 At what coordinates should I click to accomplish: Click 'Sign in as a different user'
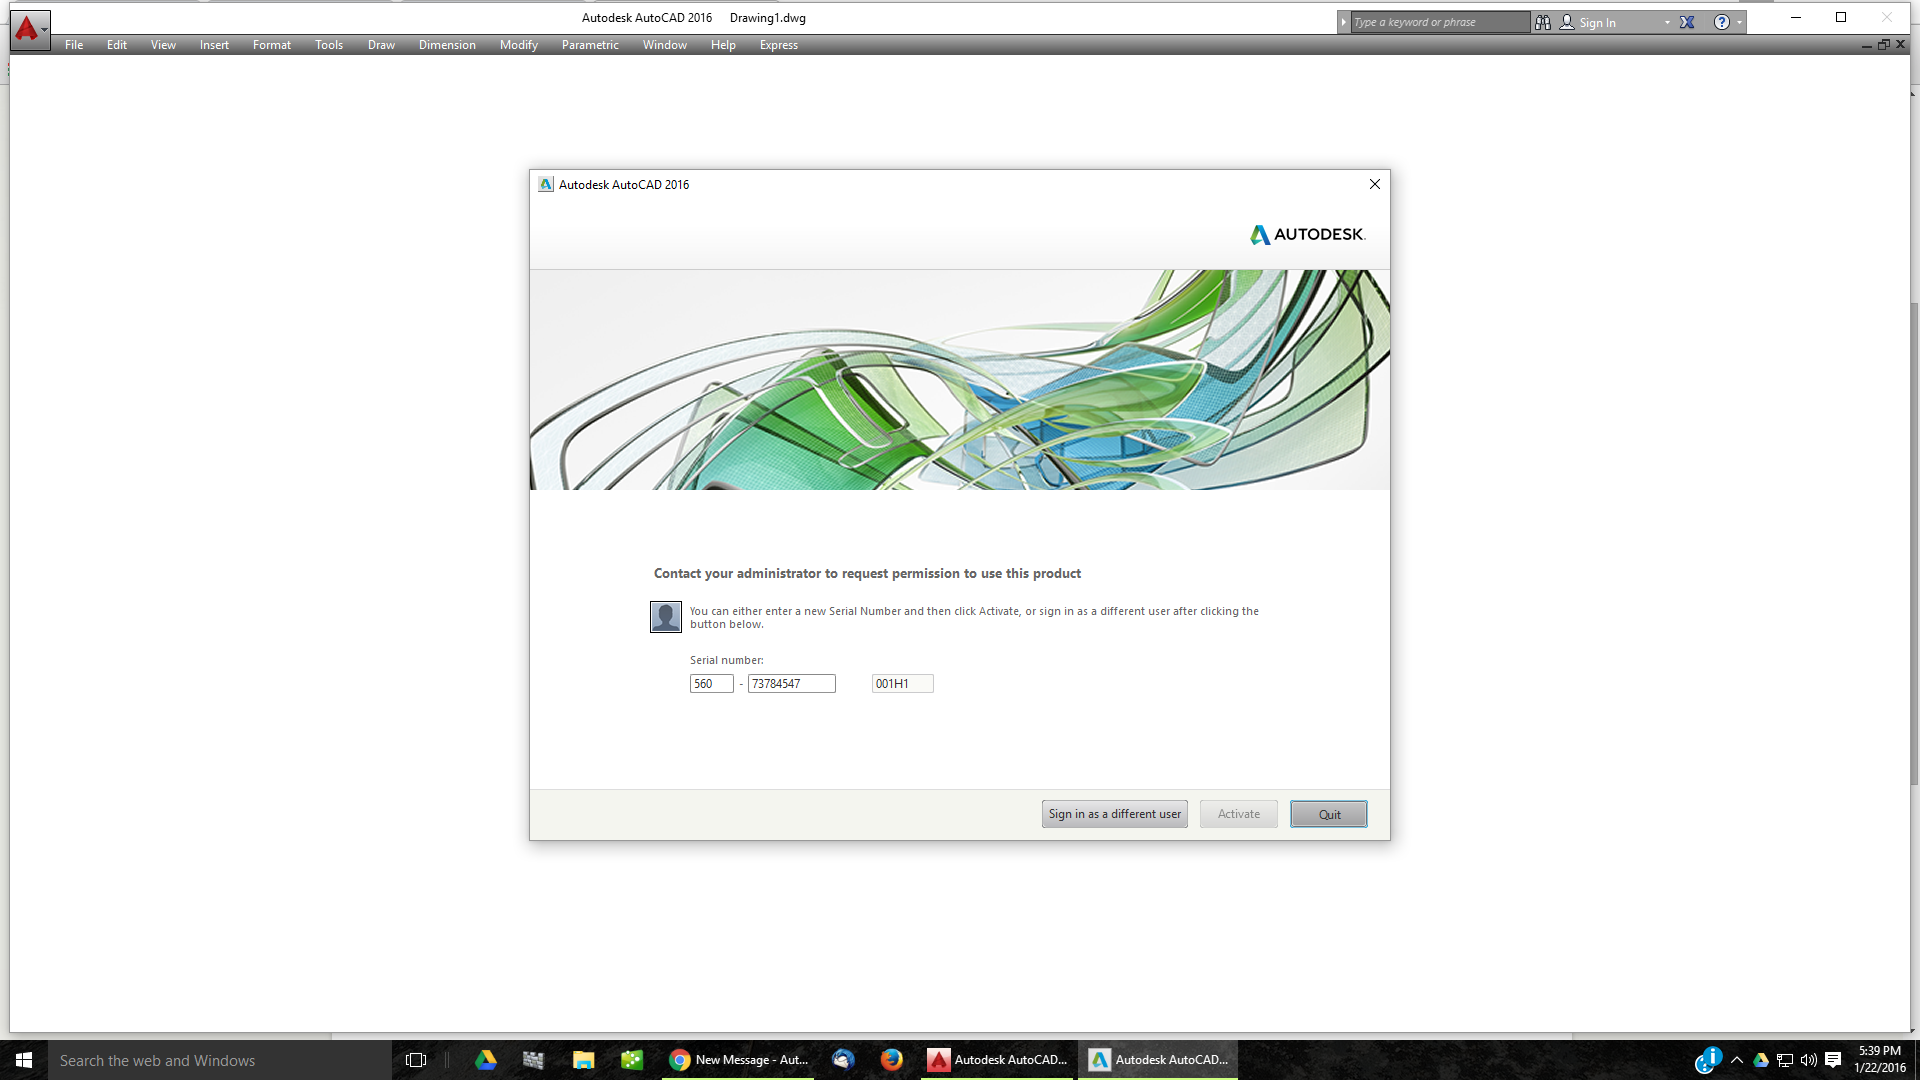pyautogui.click(x=1114, y=814)
